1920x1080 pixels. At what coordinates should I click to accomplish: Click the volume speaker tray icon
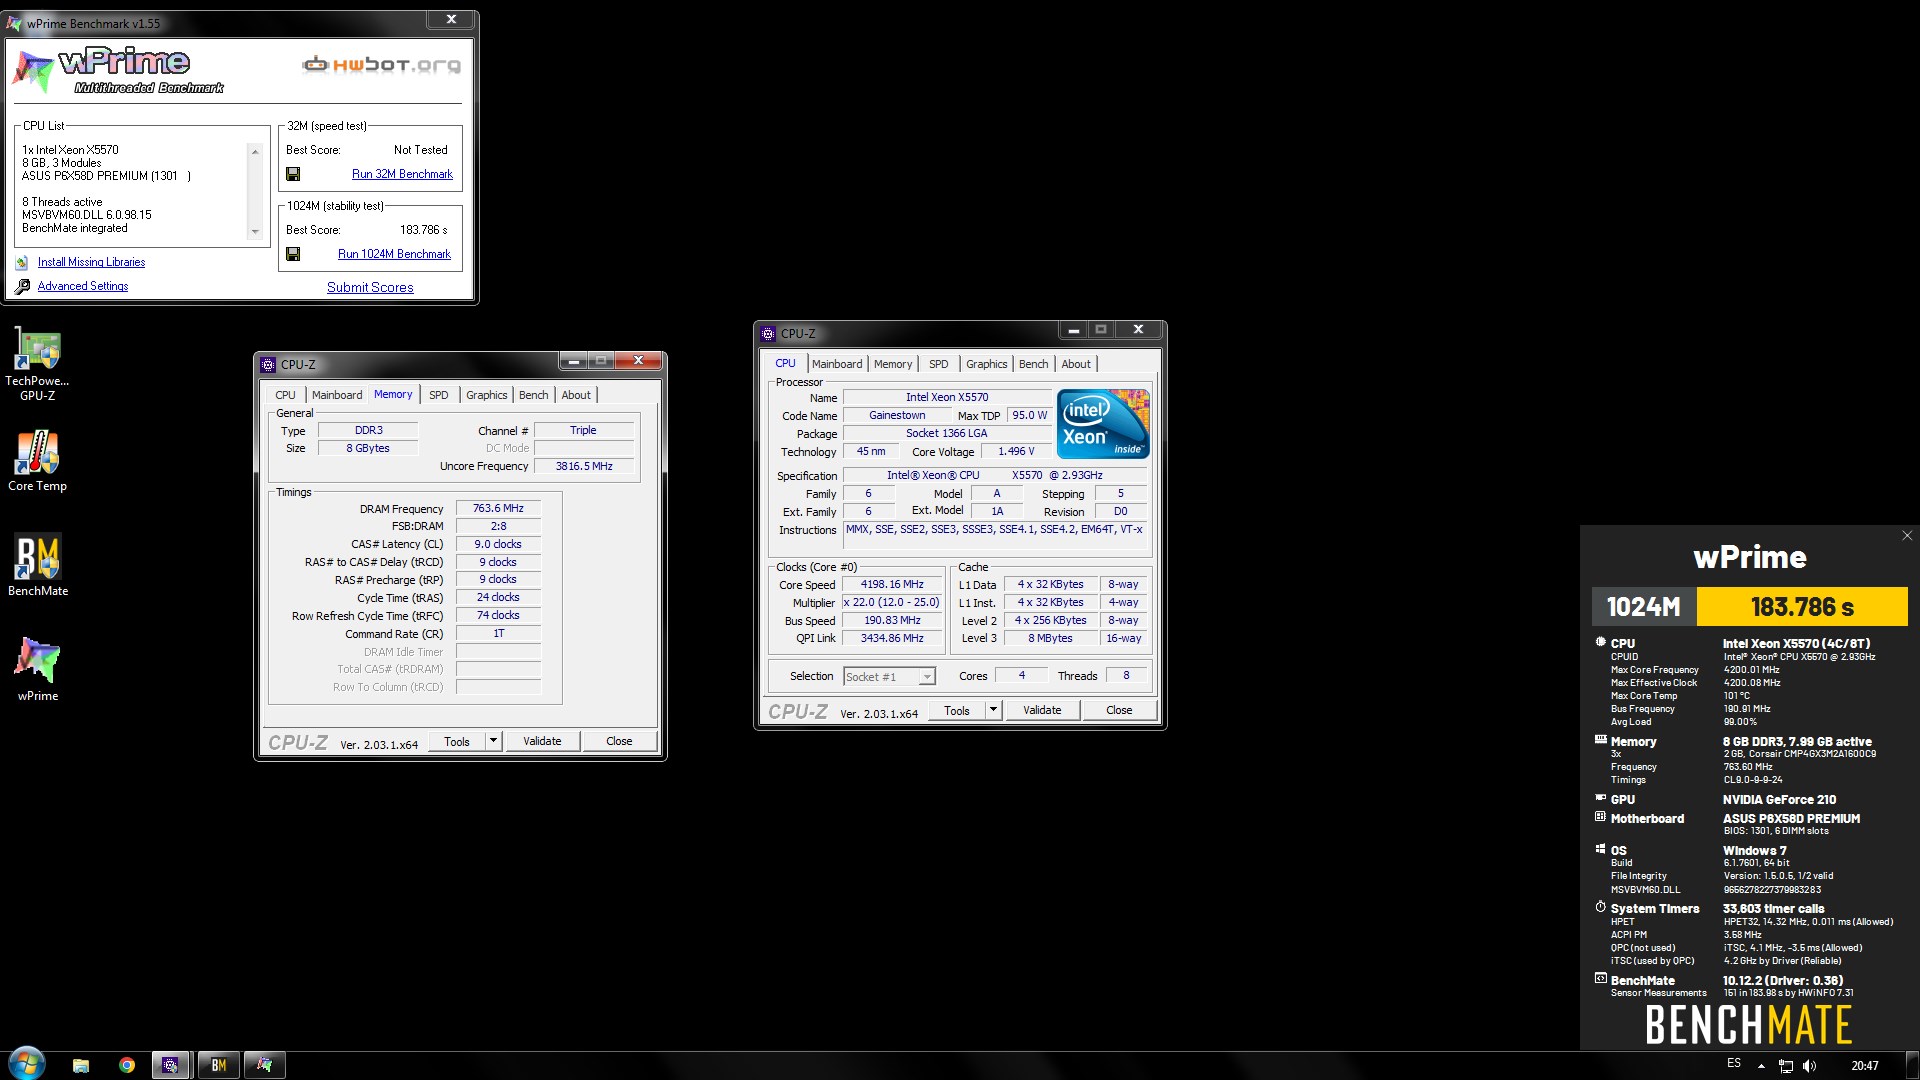coord(1809,1066)
